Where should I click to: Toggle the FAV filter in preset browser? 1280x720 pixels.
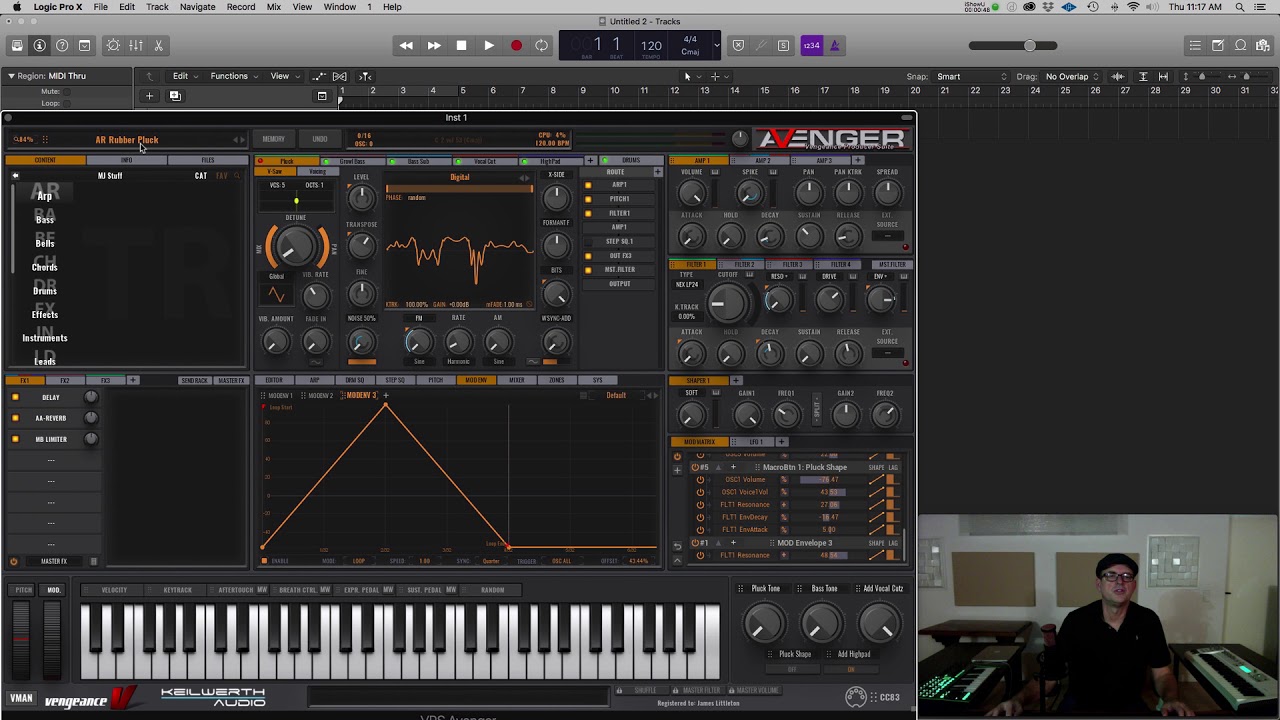click(222, 176)
